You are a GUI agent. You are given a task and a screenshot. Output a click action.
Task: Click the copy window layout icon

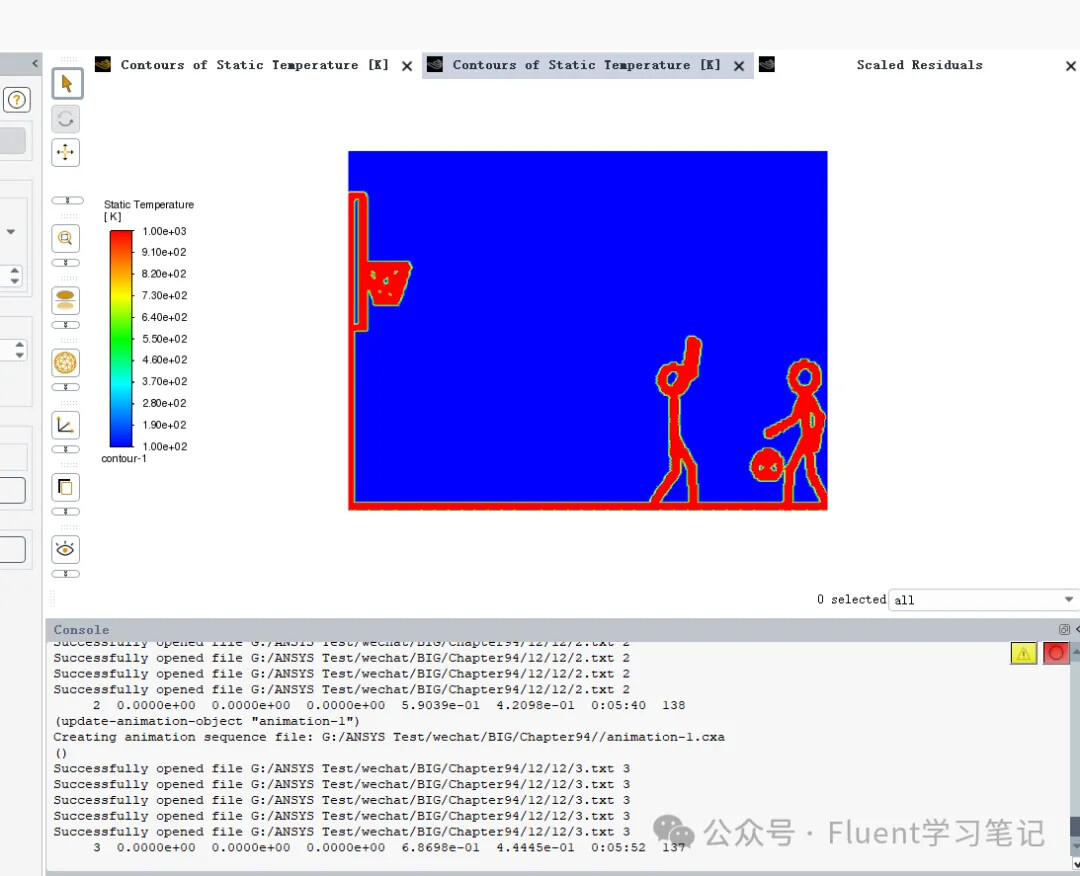point(66,487)
